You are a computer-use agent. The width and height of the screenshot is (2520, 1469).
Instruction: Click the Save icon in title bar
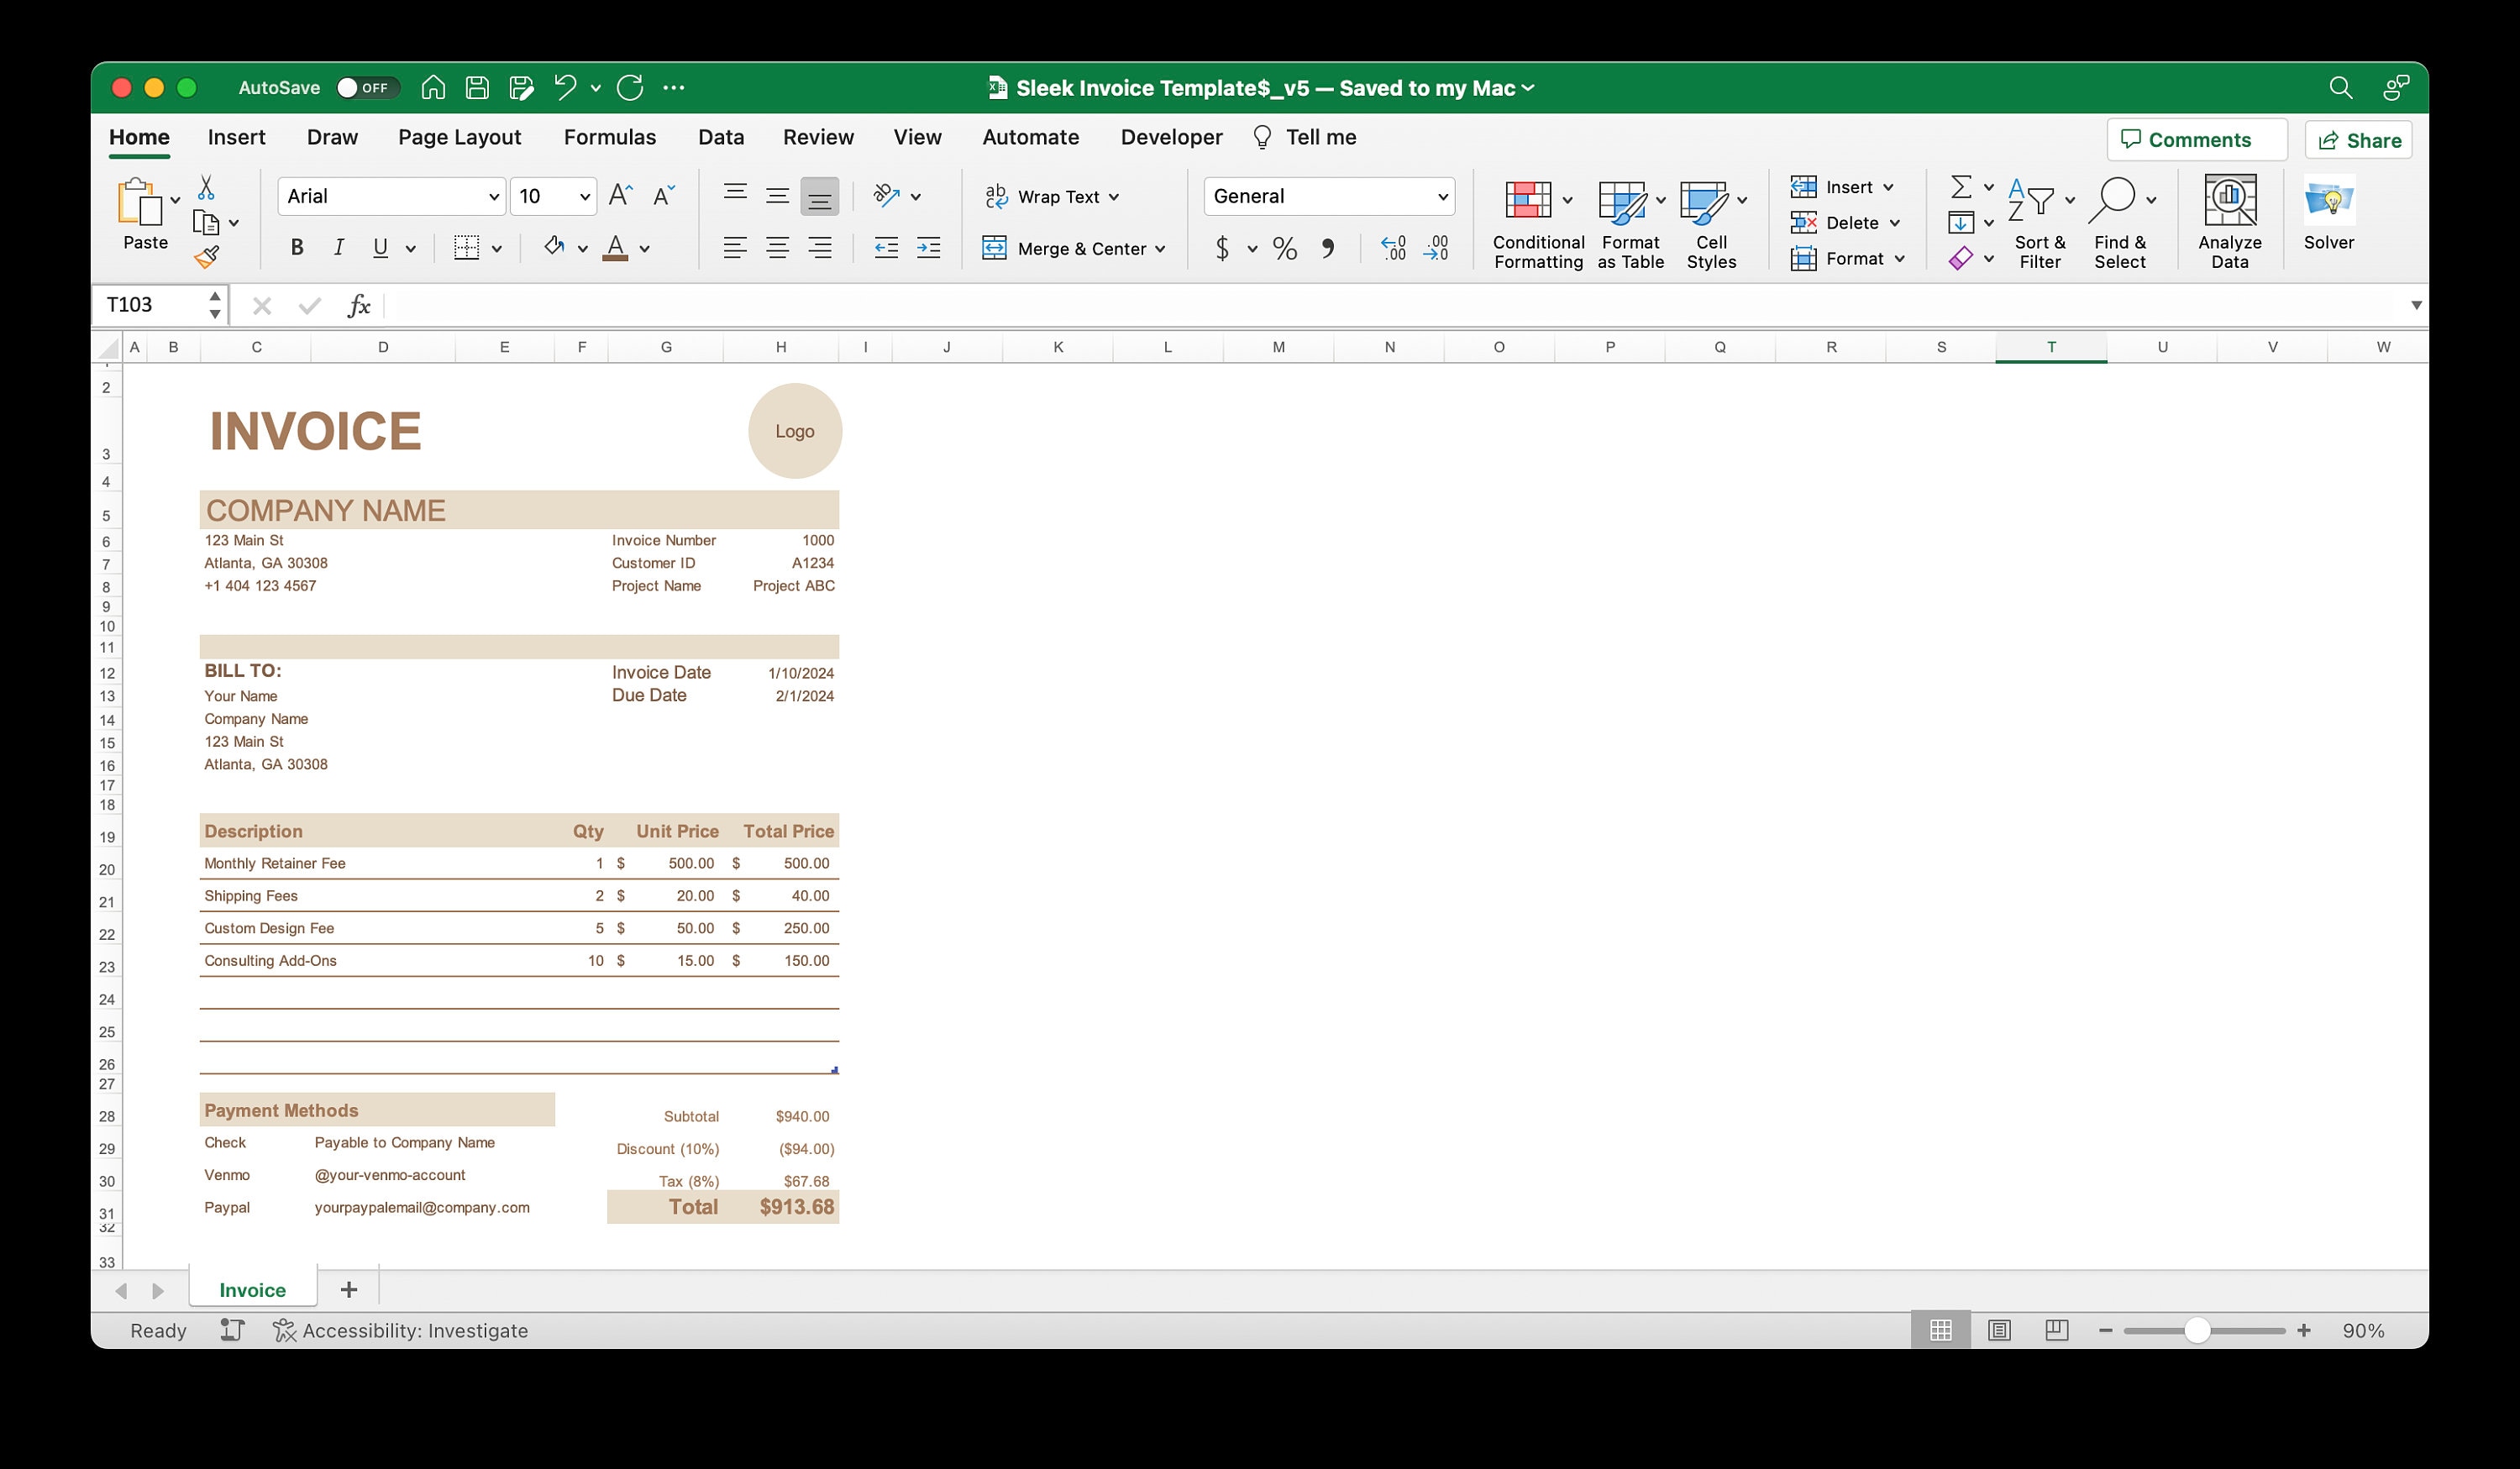coord(477,88)
